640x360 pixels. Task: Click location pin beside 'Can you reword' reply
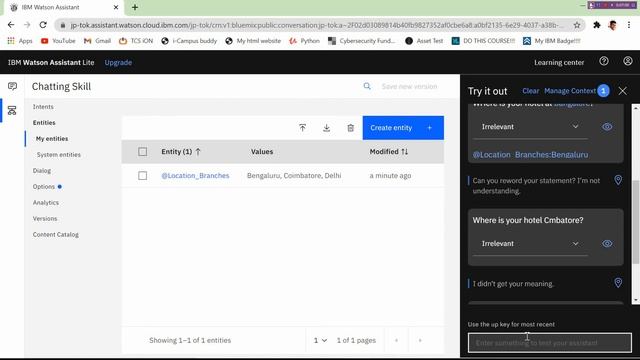pyautogui.click(x=618, y=180)
